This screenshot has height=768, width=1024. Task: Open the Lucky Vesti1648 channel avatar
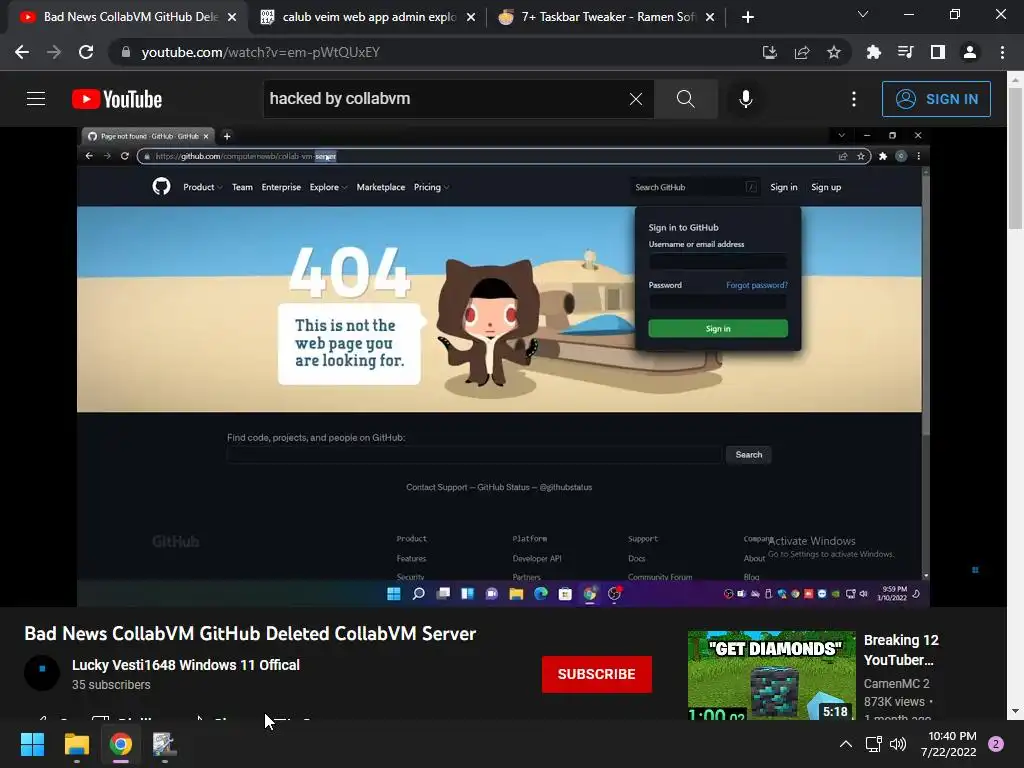pos(42,672)
